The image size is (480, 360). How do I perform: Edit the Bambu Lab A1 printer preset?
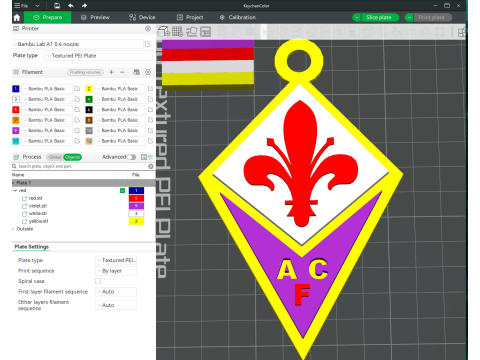tap(148, 44)
